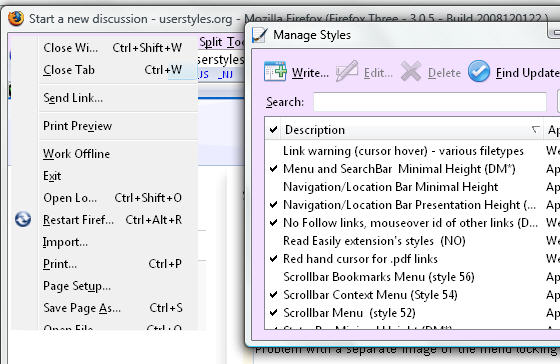Select "Menu and SearchBar Minimal Height (DM*)" text

[x=399, y=169]
